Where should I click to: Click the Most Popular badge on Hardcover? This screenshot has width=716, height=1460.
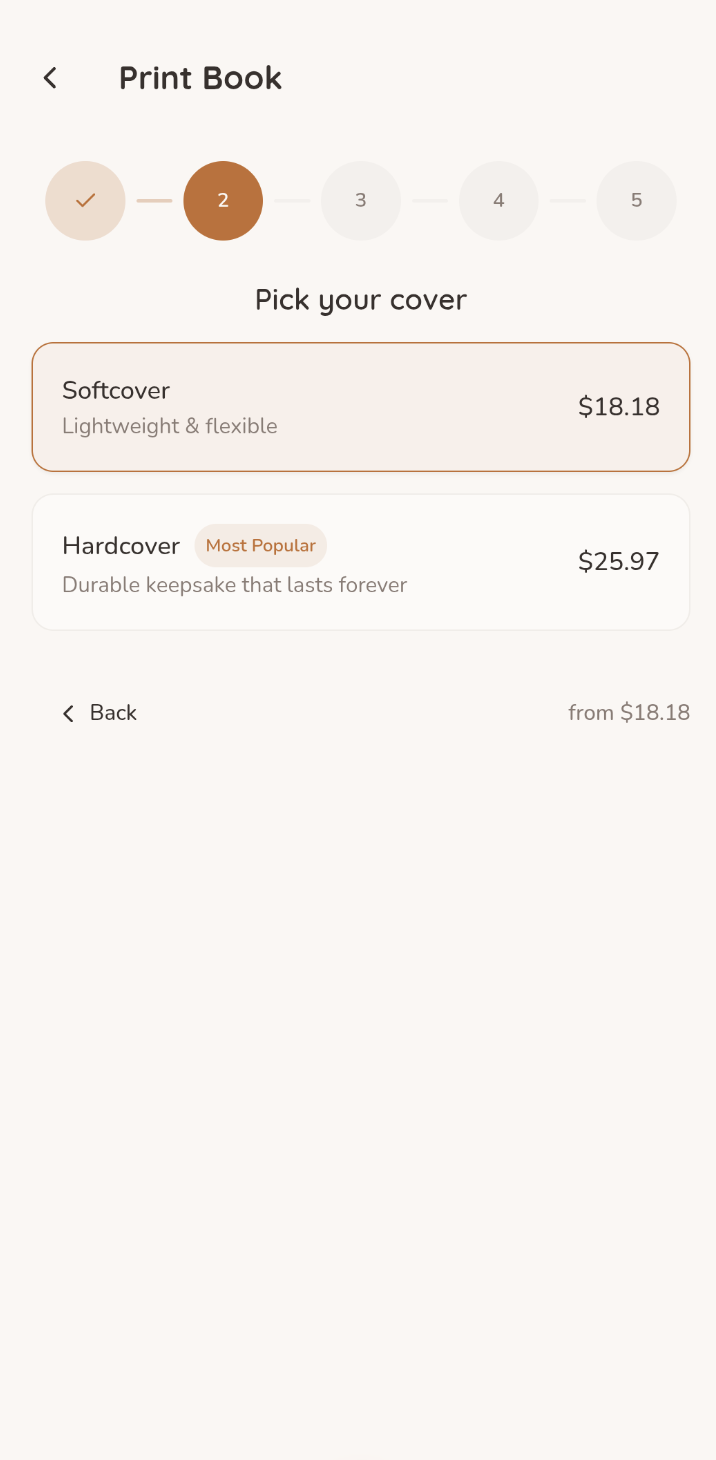[x=261, y=545]
